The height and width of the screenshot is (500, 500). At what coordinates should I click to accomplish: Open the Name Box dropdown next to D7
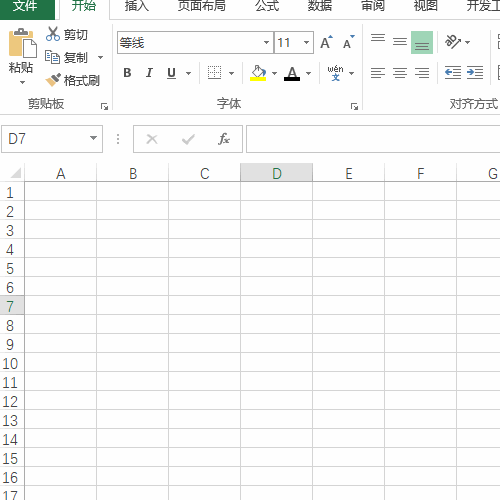[93, 138]
